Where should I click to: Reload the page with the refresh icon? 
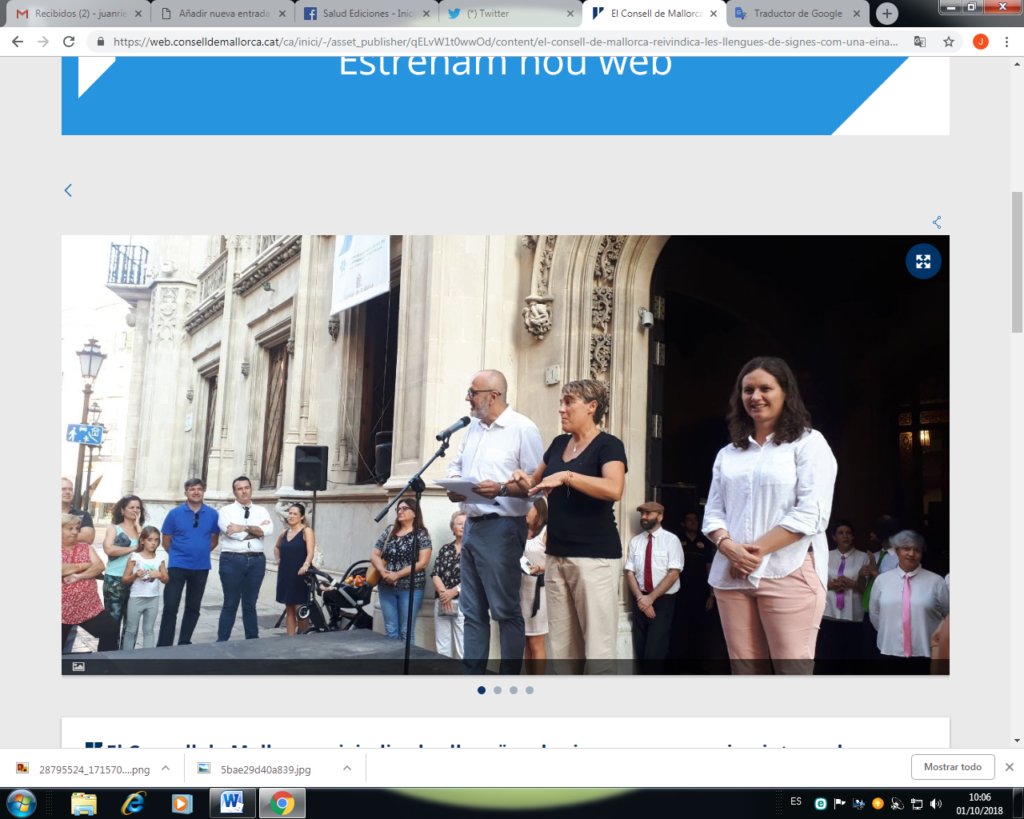[x=69, y=42]
